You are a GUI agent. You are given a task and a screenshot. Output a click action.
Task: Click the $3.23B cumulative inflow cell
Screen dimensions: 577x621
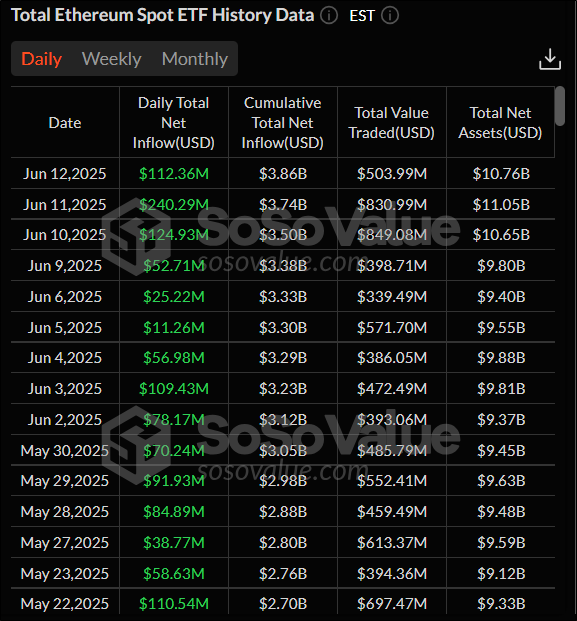coord(283,389)
